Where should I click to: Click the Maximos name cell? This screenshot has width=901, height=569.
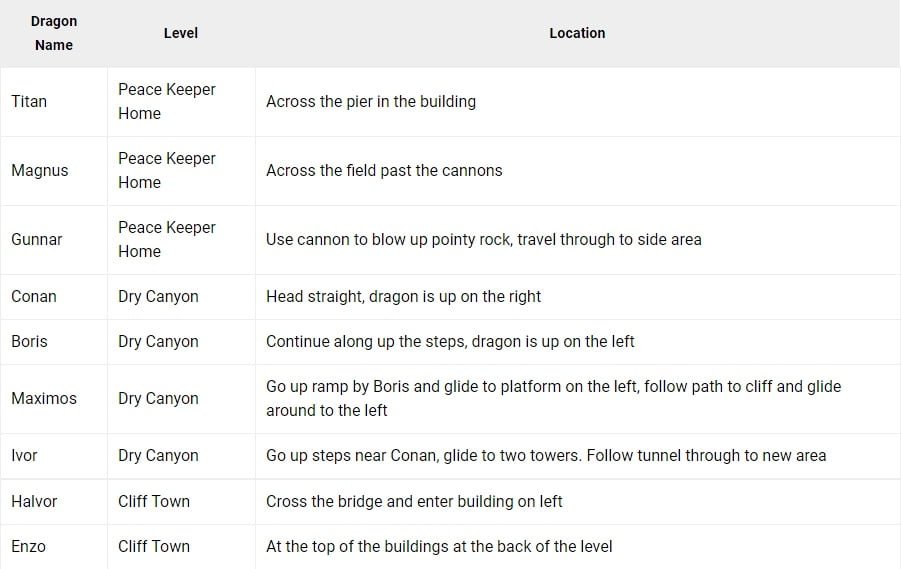click(43, 398)
